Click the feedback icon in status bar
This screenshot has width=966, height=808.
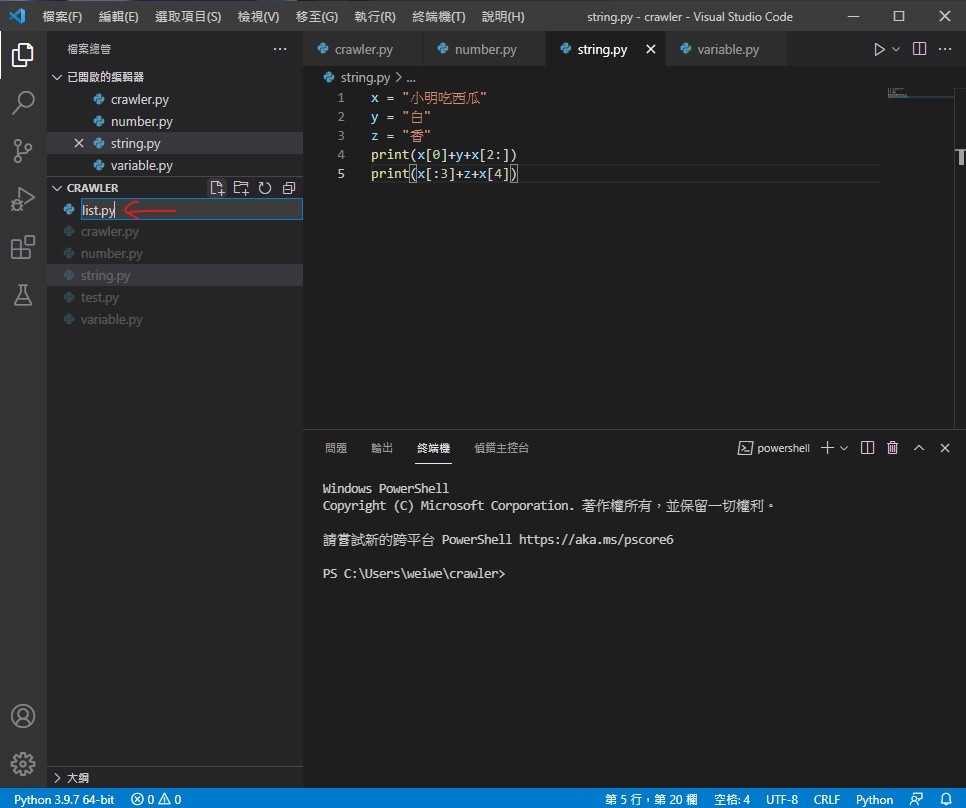tap(917, 799)
